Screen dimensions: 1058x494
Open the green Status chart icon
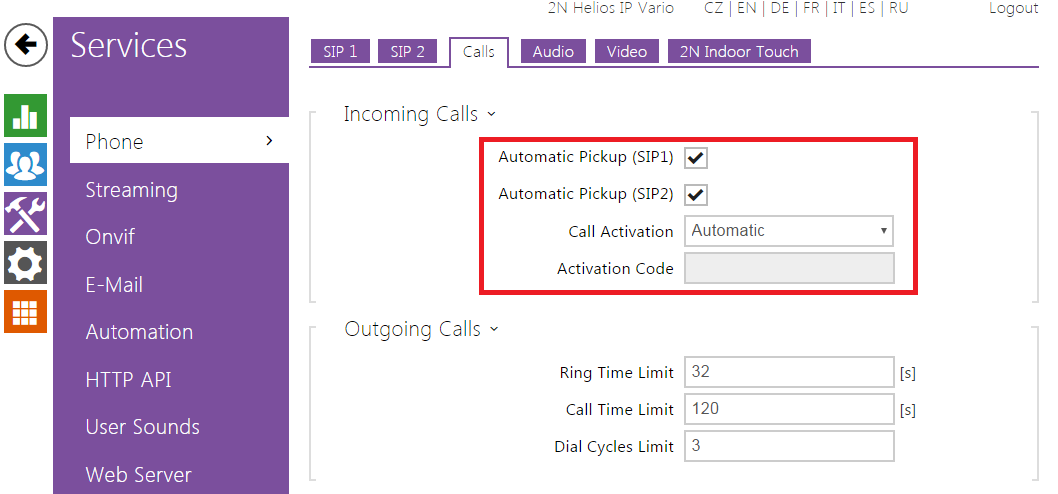point(26,116)
